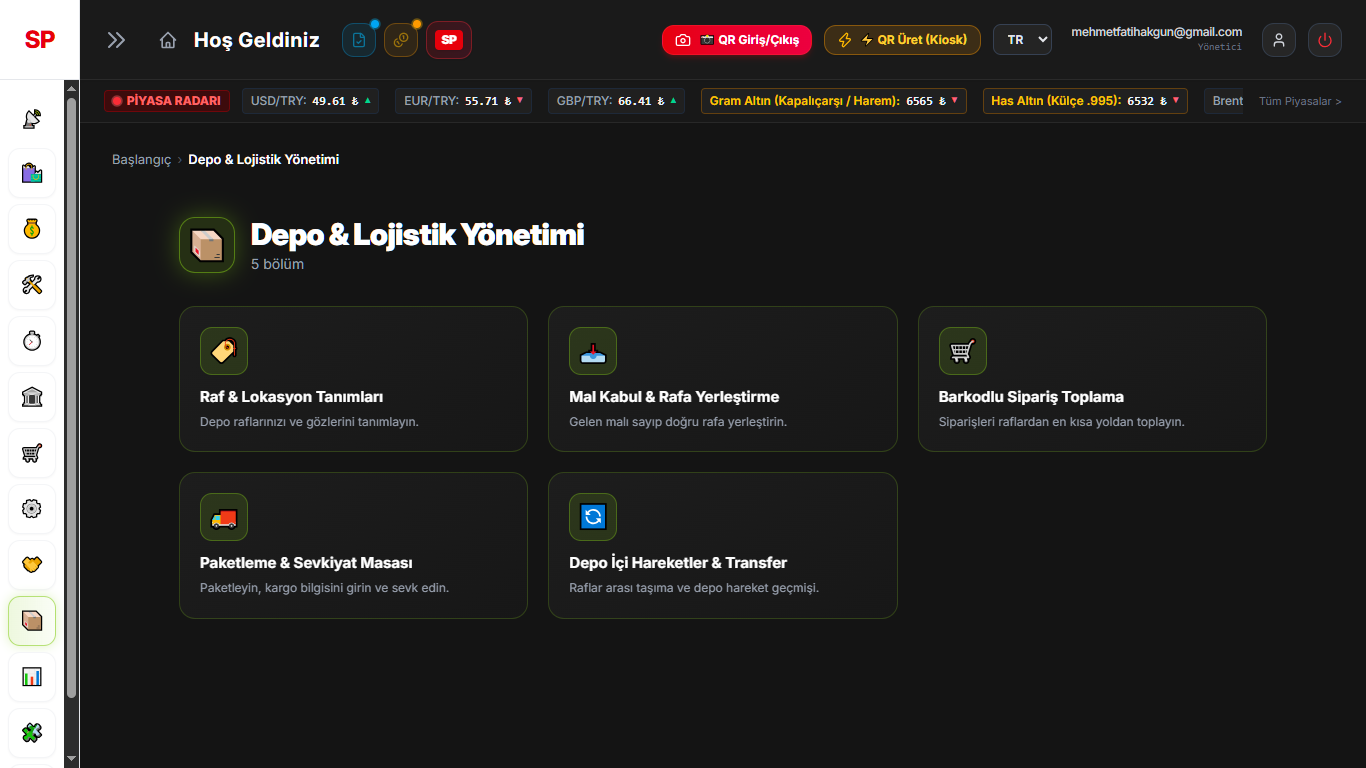Viewport: 1366px width, 768px height.
Task: Open the document checklist icon with blue dot
Action: (359, 40)
